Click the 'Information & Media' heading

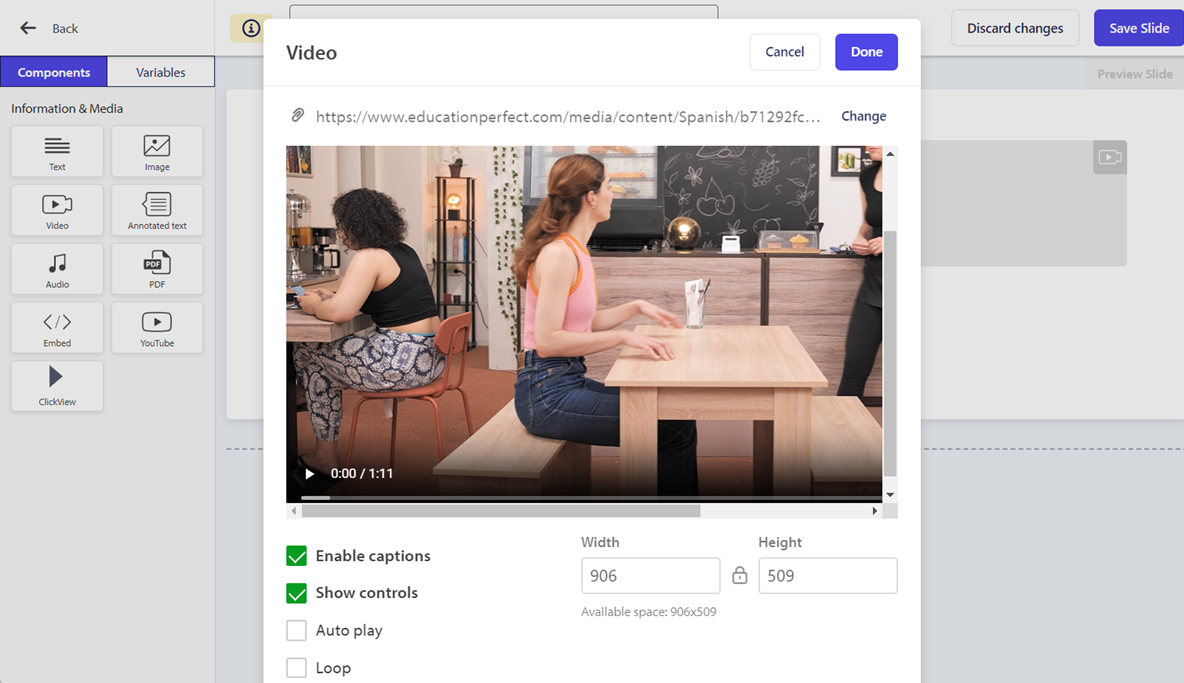pyautogui.click(x=66, y=109)
